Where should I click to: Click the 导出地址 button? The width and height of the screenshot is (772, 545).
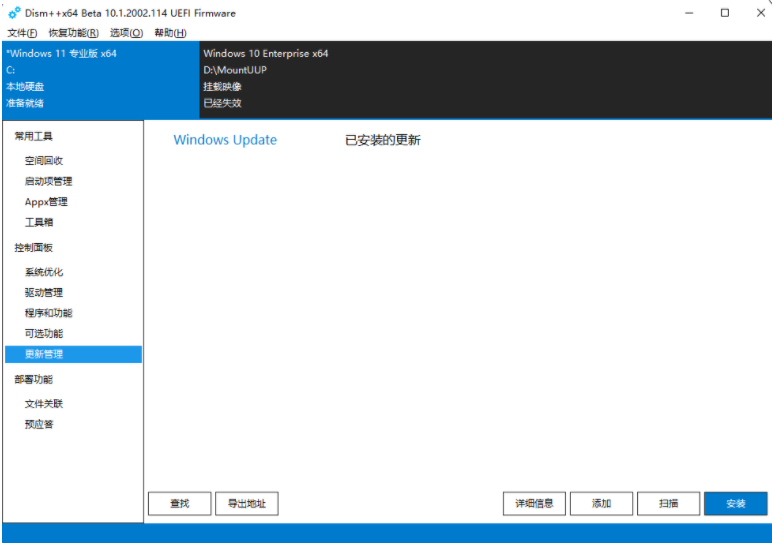pos(247,504)
